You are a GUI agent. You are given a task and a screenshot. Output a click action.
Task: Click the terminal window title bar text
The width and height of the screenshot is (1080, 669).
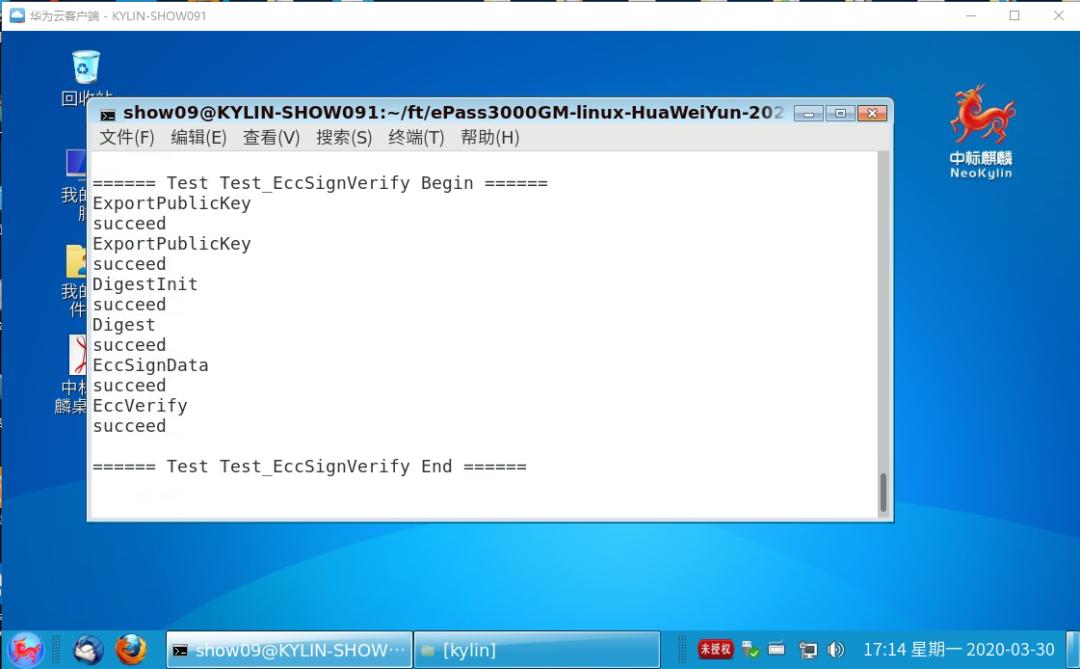click(453, 112)
